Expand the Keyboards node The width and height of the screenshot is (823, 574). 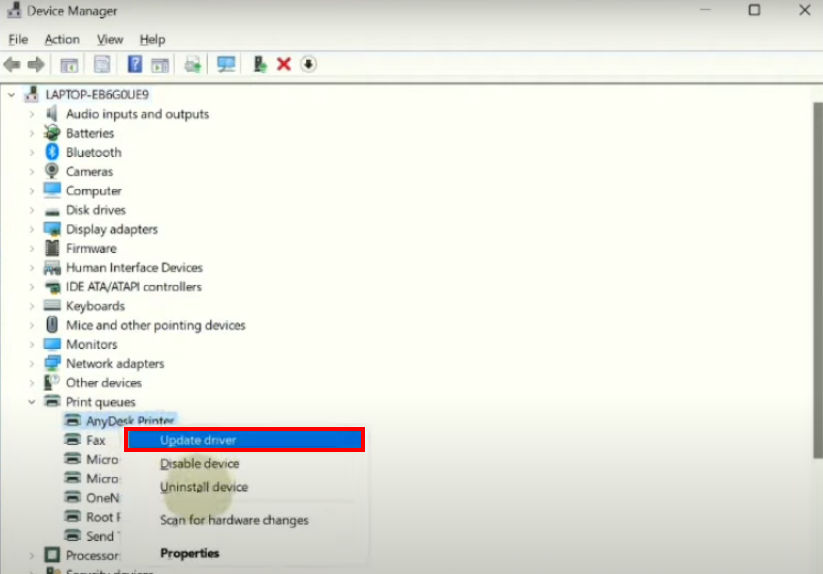pos(32,306)
